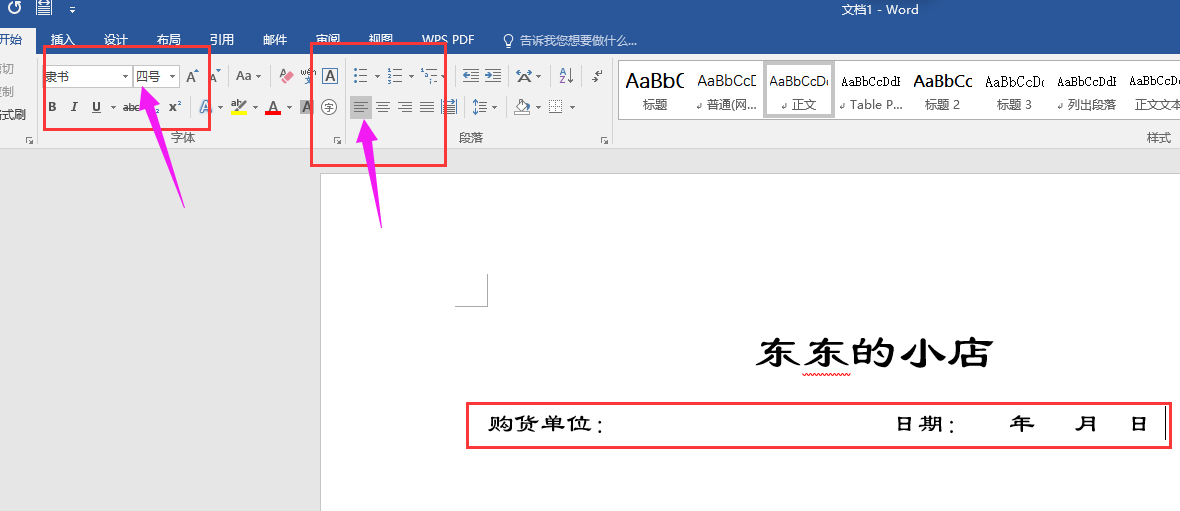
Task: Click the borders icon
Action: 555,107
